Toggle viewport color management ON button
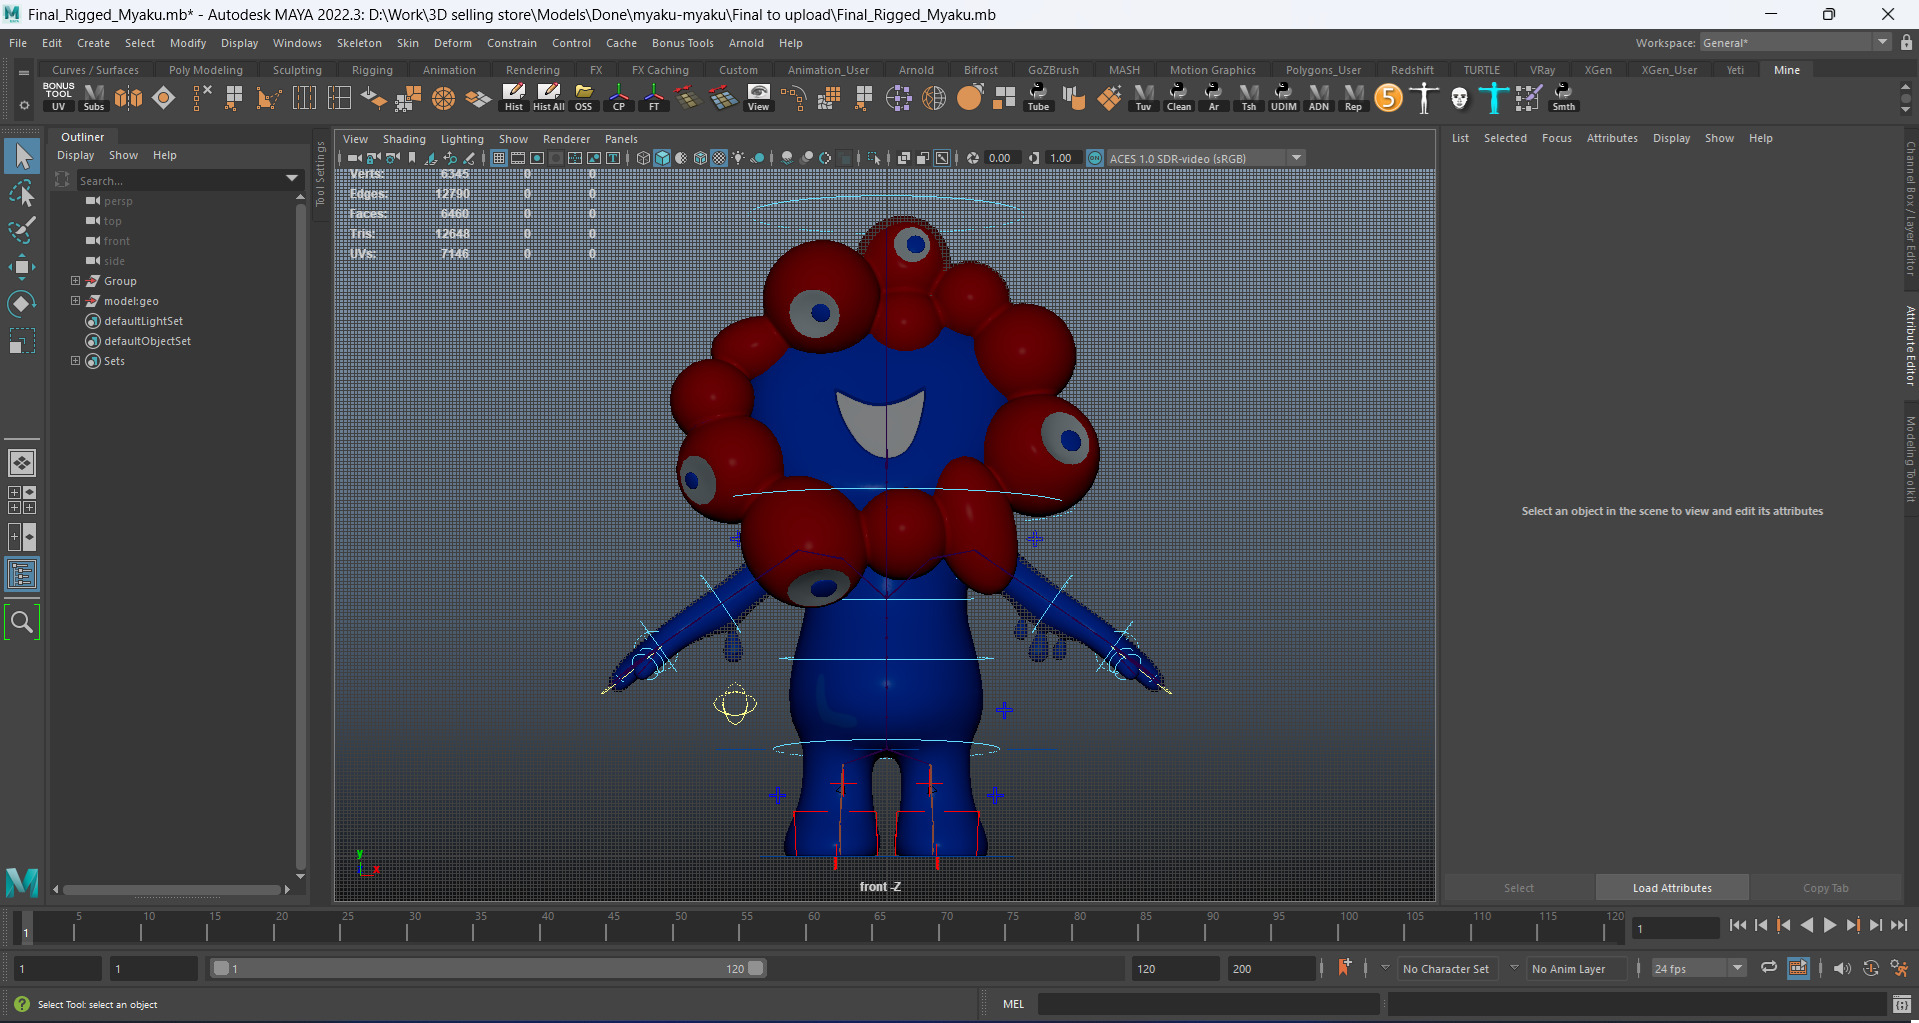The height and width of the screenshot is (1023, 1919). click(x=1095, y=158)
